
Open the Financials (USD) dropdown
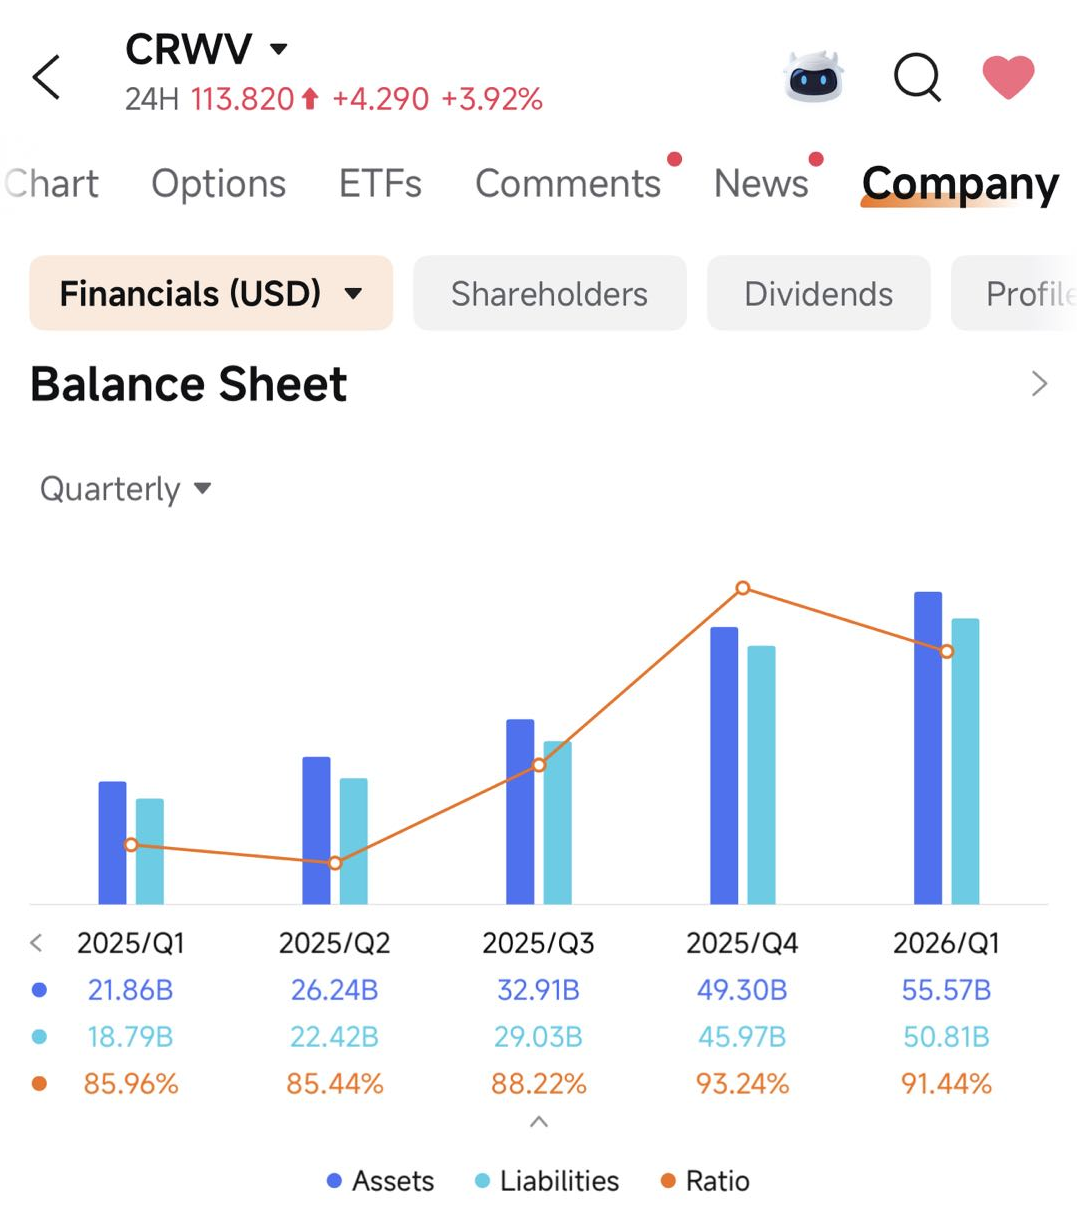pyautogui.click(x=211, y=293)
